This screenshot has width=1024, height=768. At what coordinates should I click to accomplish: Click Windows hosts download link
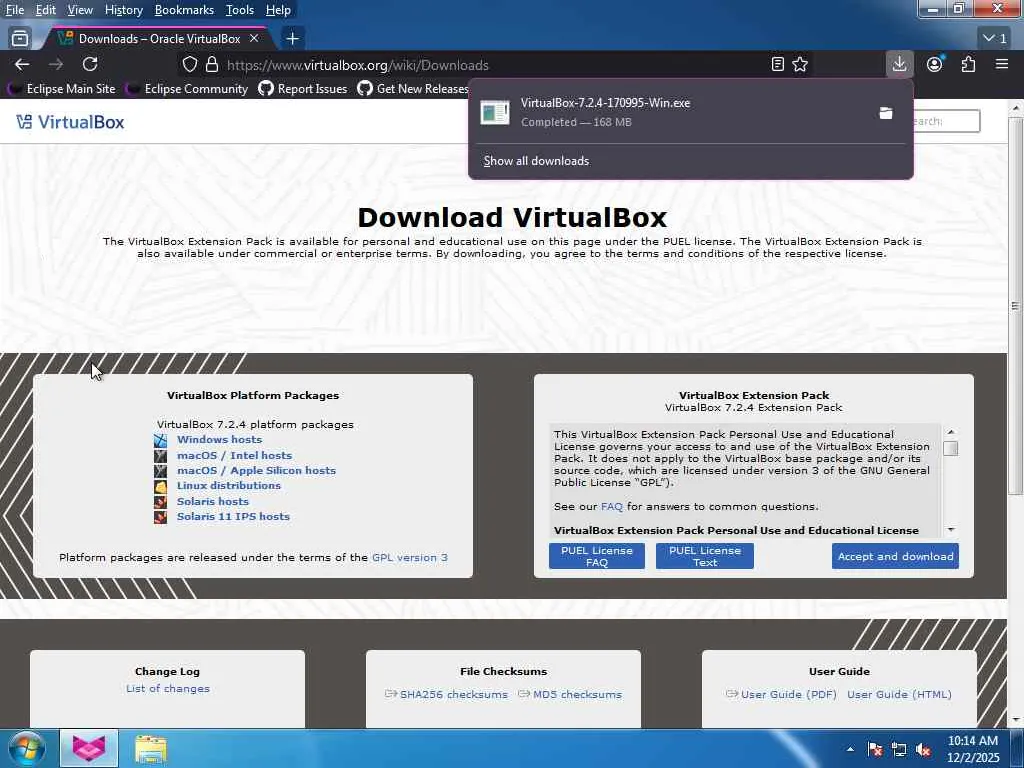coord(219,440)
